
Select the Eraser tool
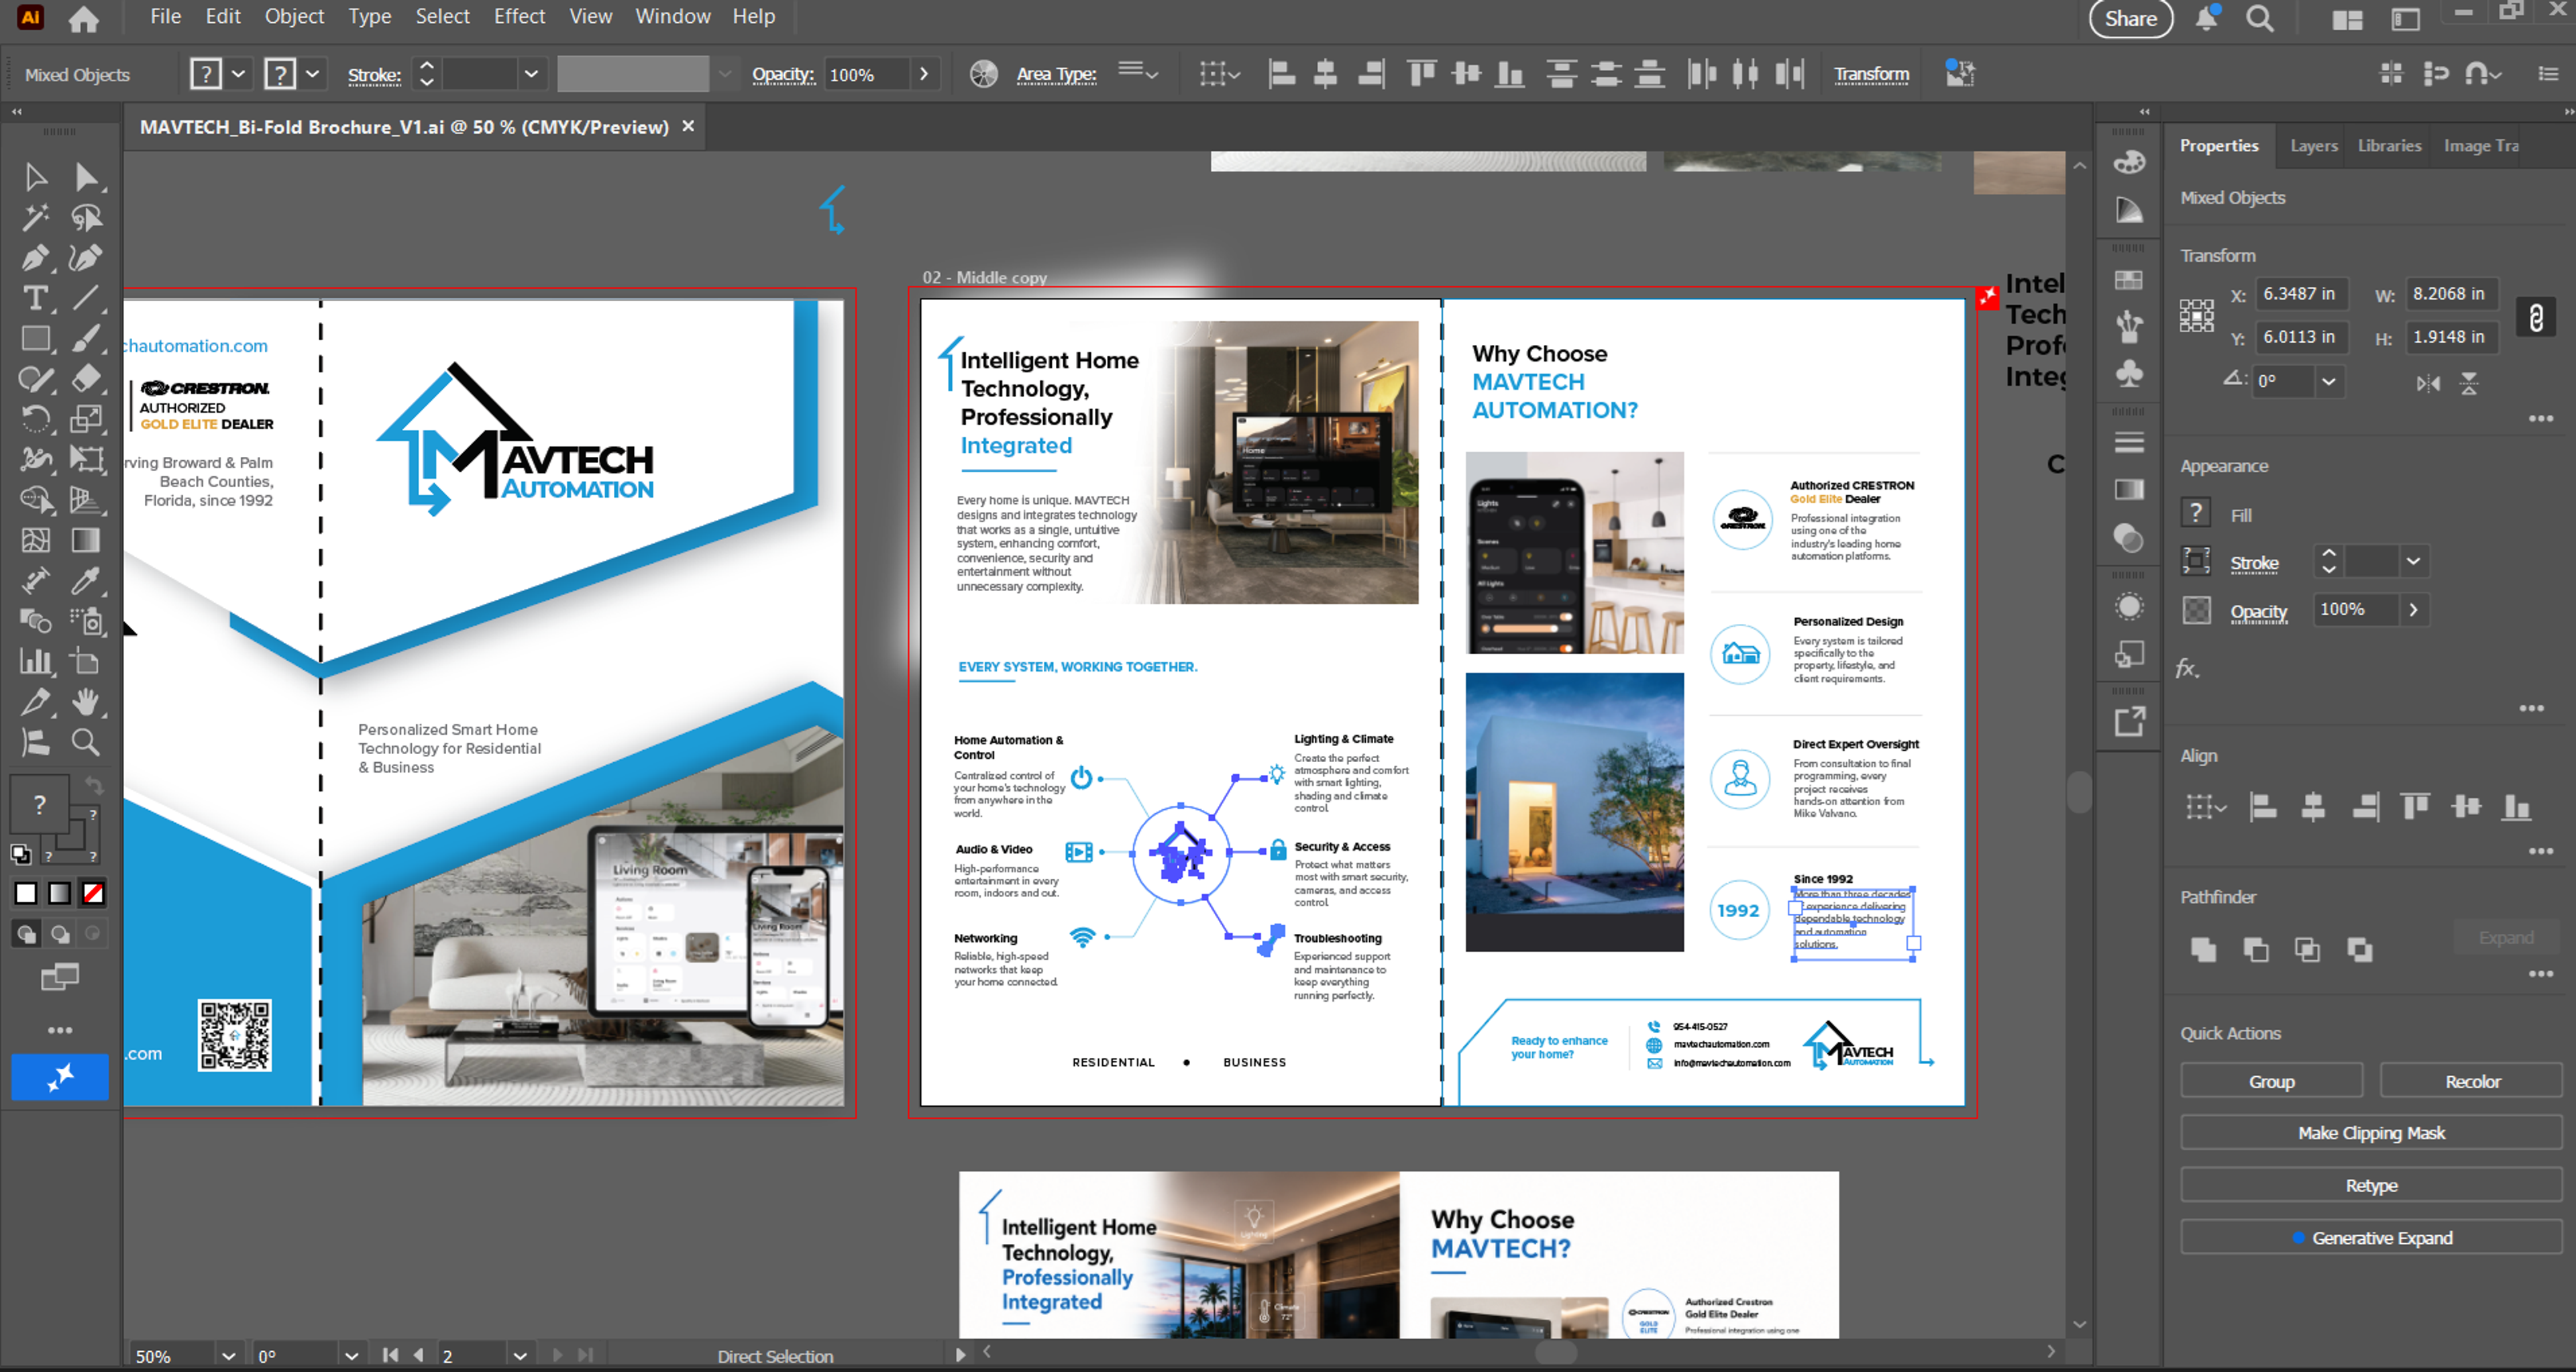click(x=86, y=379)
